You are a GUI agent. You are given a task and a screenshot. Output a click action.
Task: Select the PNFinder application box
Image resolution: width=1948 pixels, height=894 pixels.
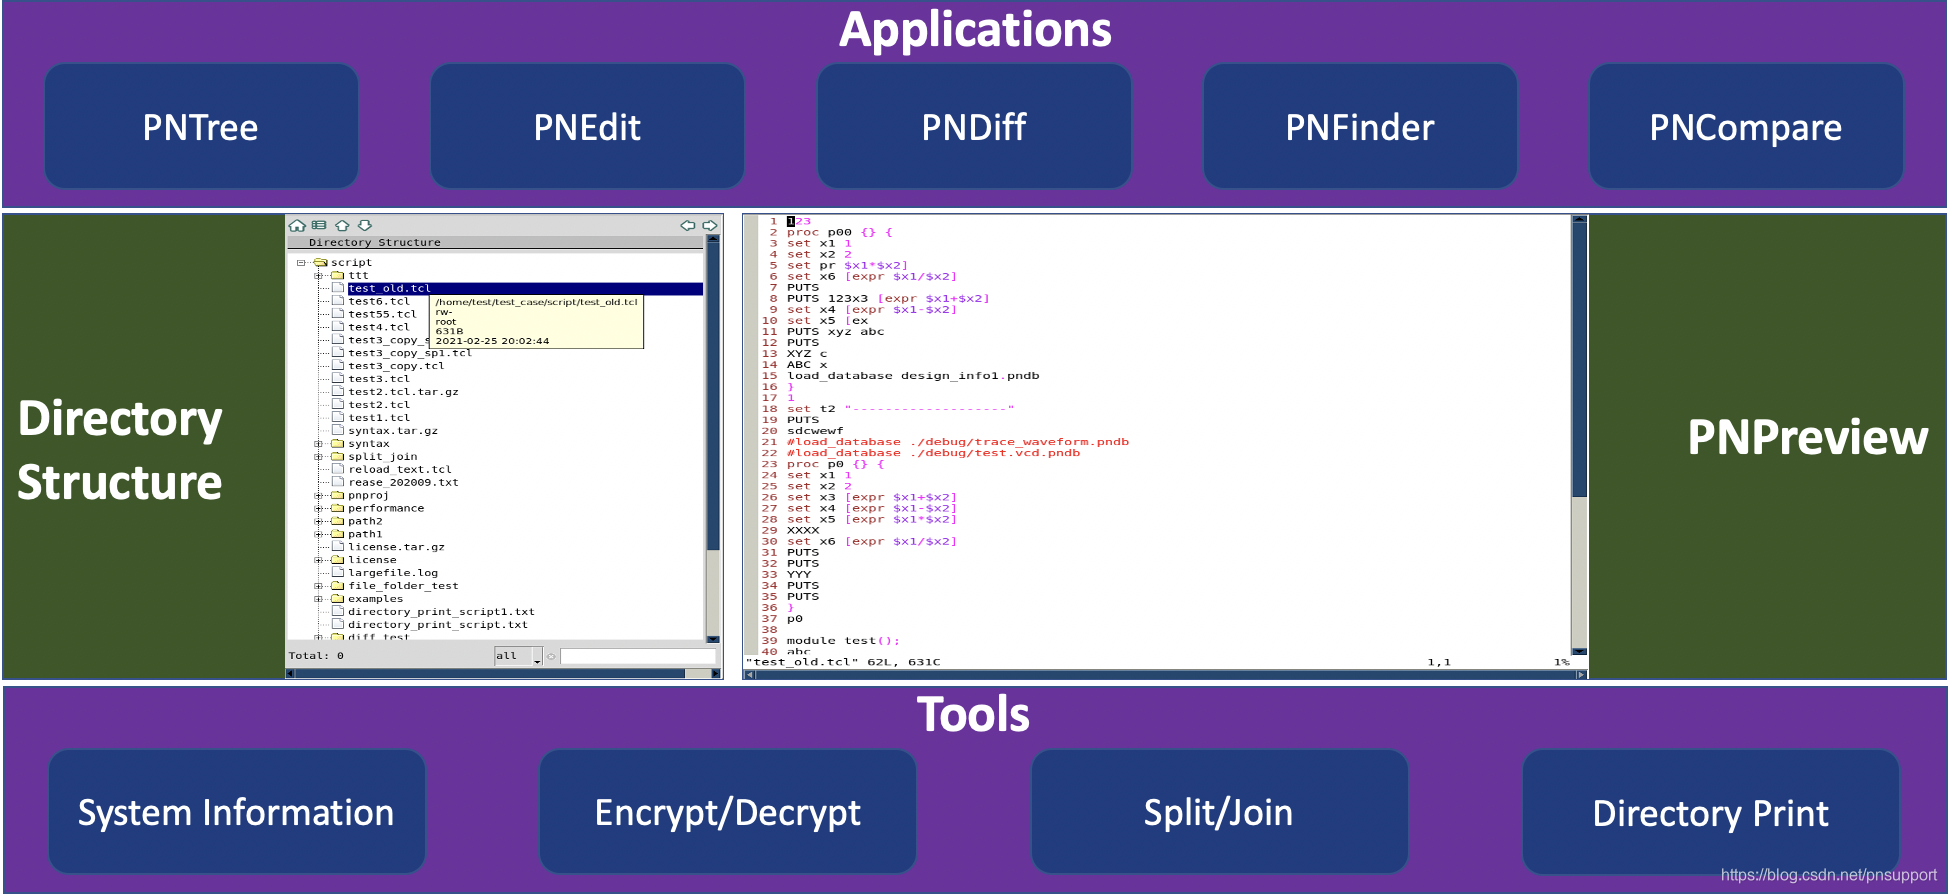(x=1360, y=126)
